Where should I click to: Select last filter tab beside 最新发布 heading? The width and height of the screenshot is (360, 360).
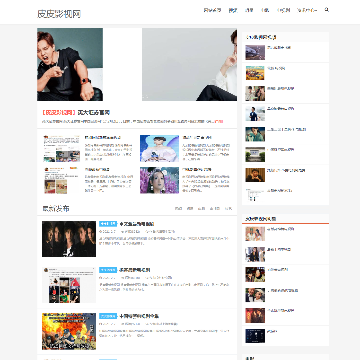228,209
